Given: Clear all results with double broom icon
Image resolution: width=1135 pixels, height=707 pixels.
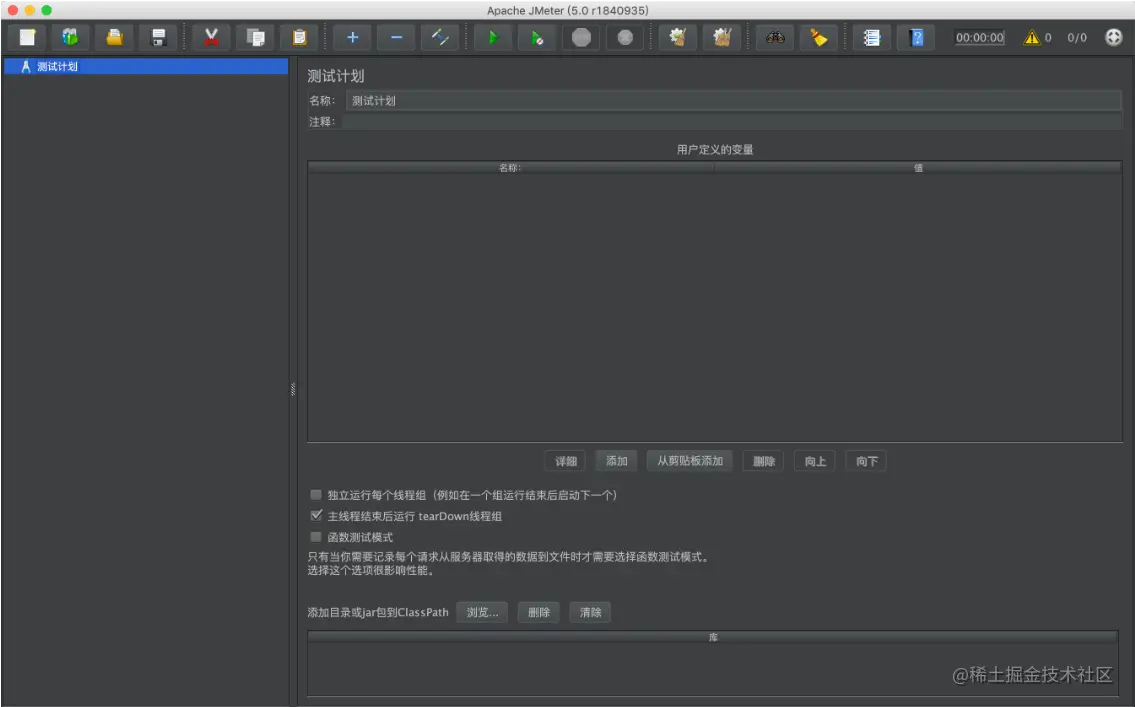Looking at the screenshot, I should pyautogui.click(x=722, y=38).
